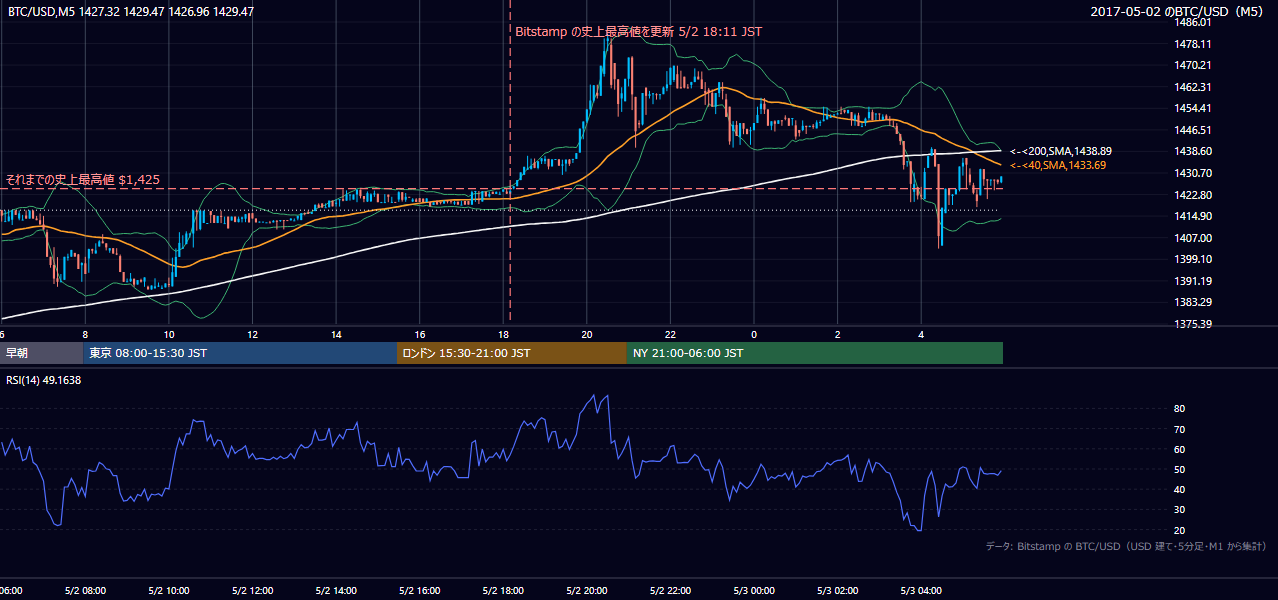This screenshot has width=1278, height=600.
Task: Click price axis value 1462.31
Action: tap(1194, 87)
